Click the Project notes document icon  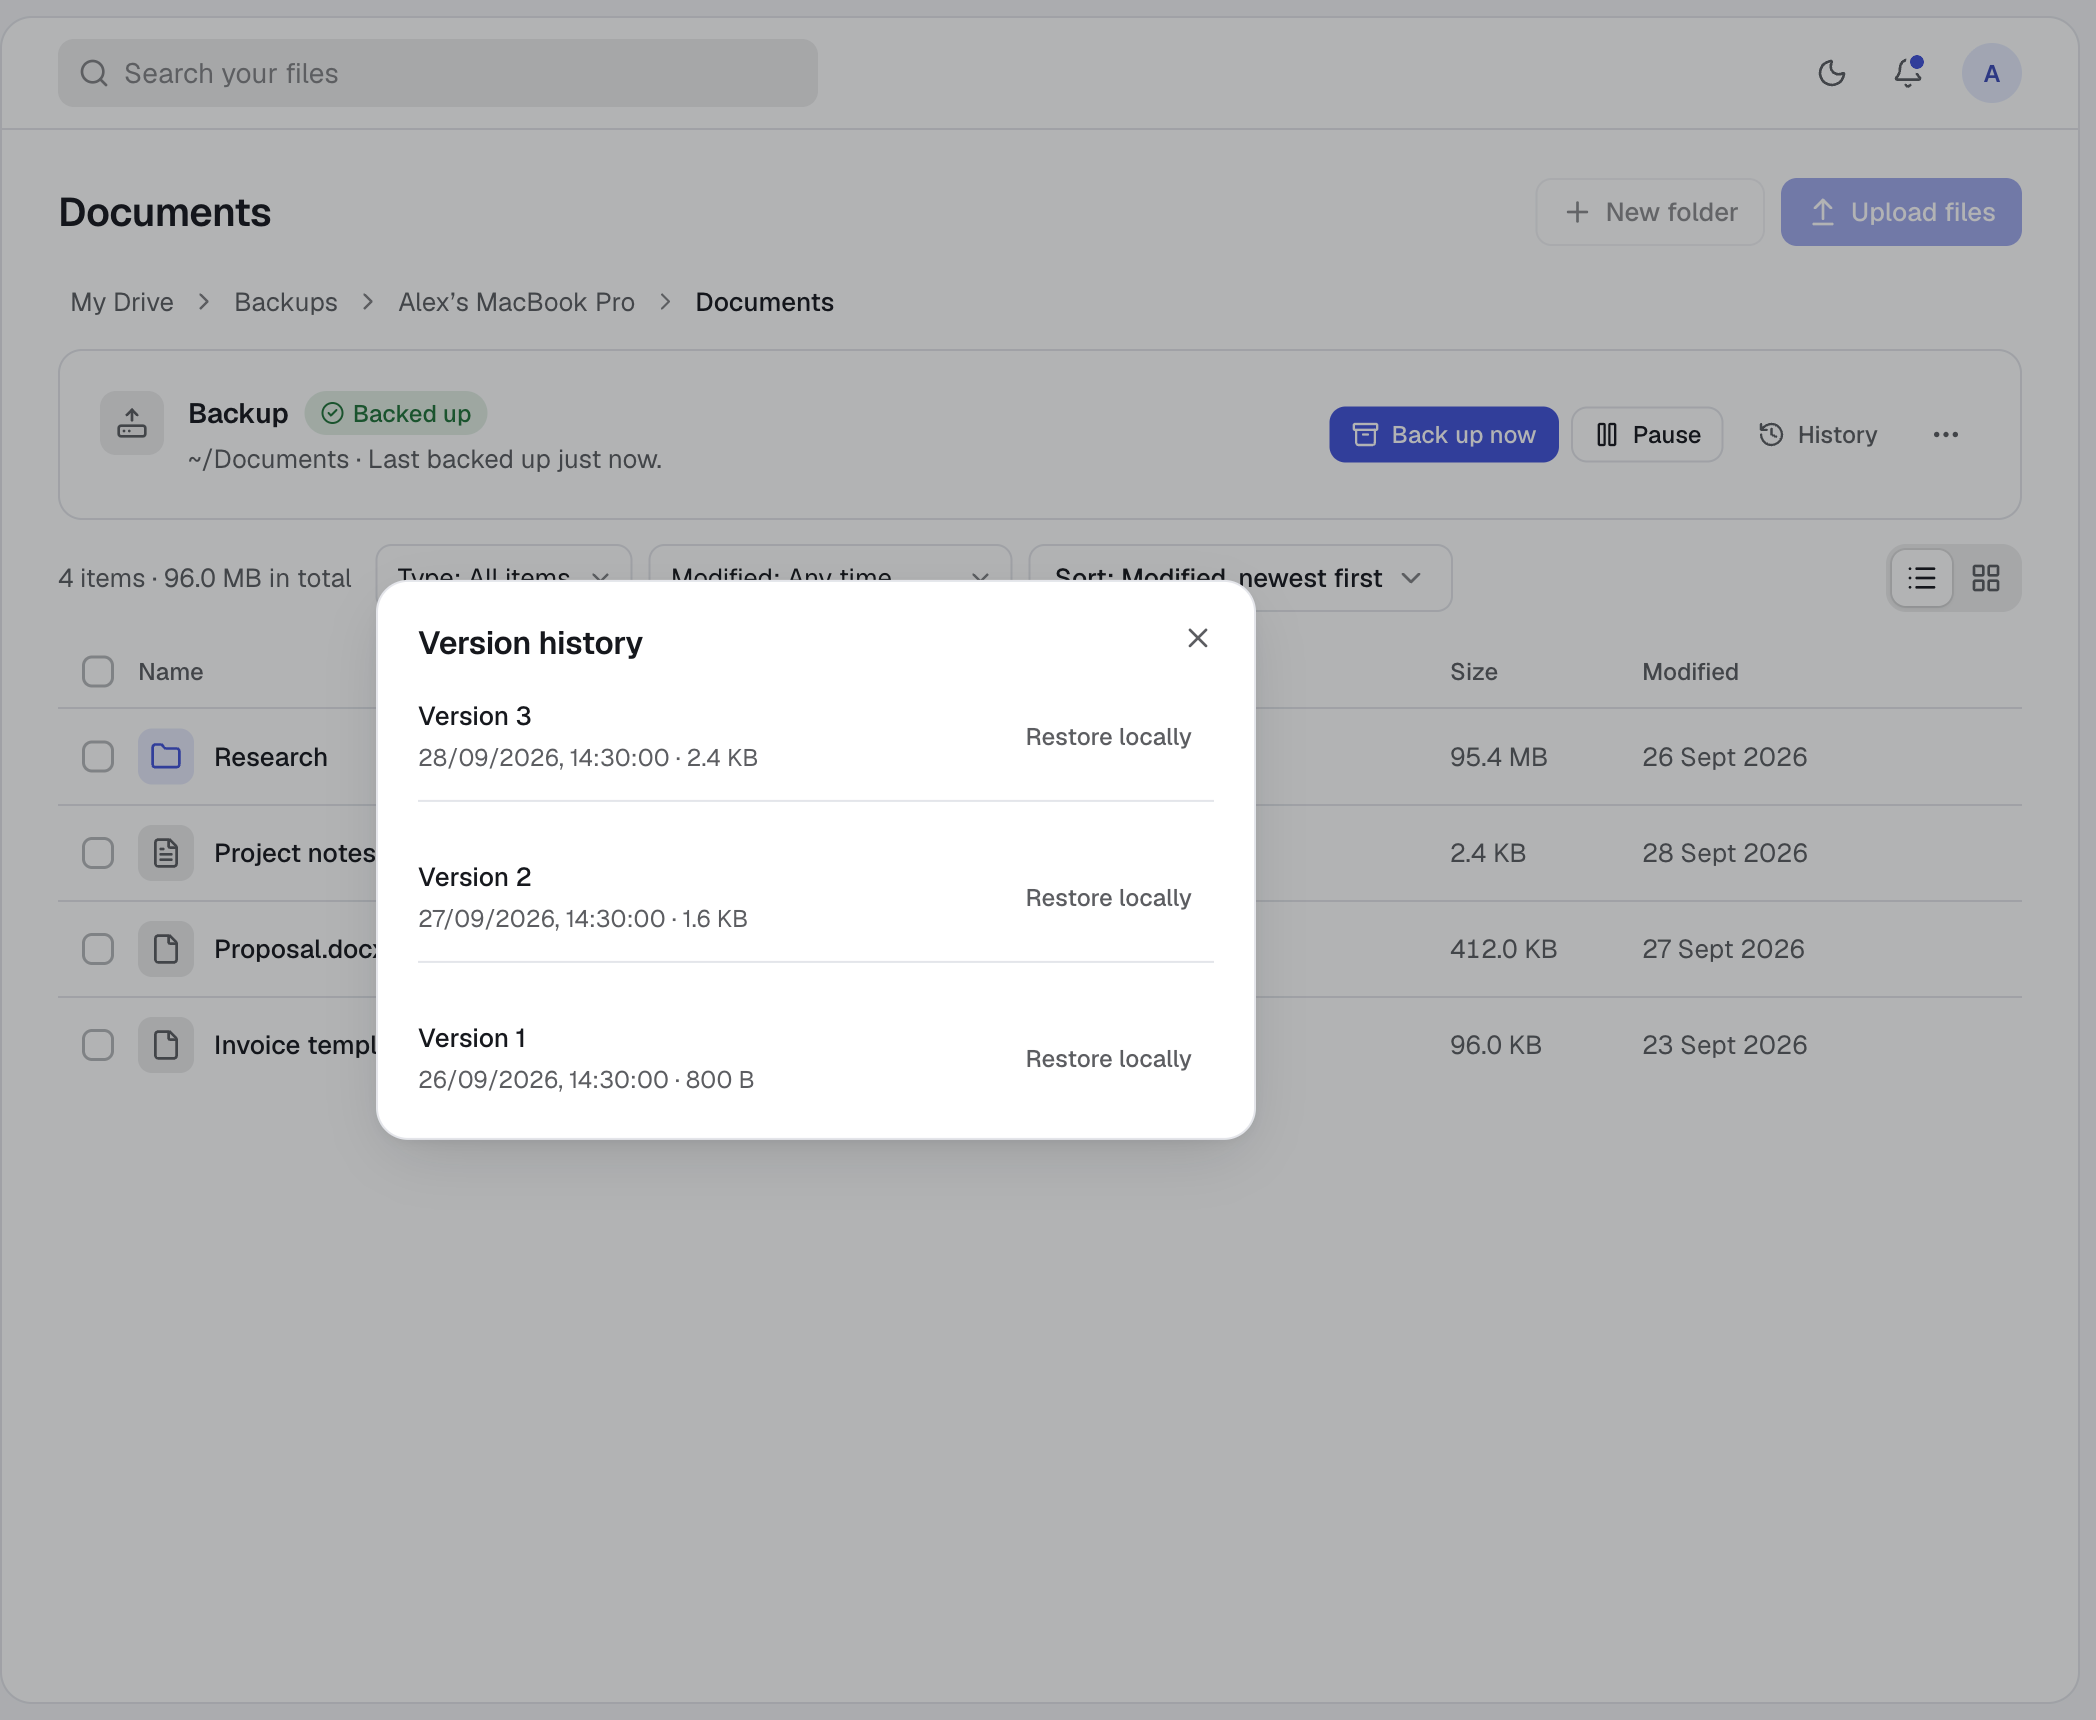[x=166, y=853]
